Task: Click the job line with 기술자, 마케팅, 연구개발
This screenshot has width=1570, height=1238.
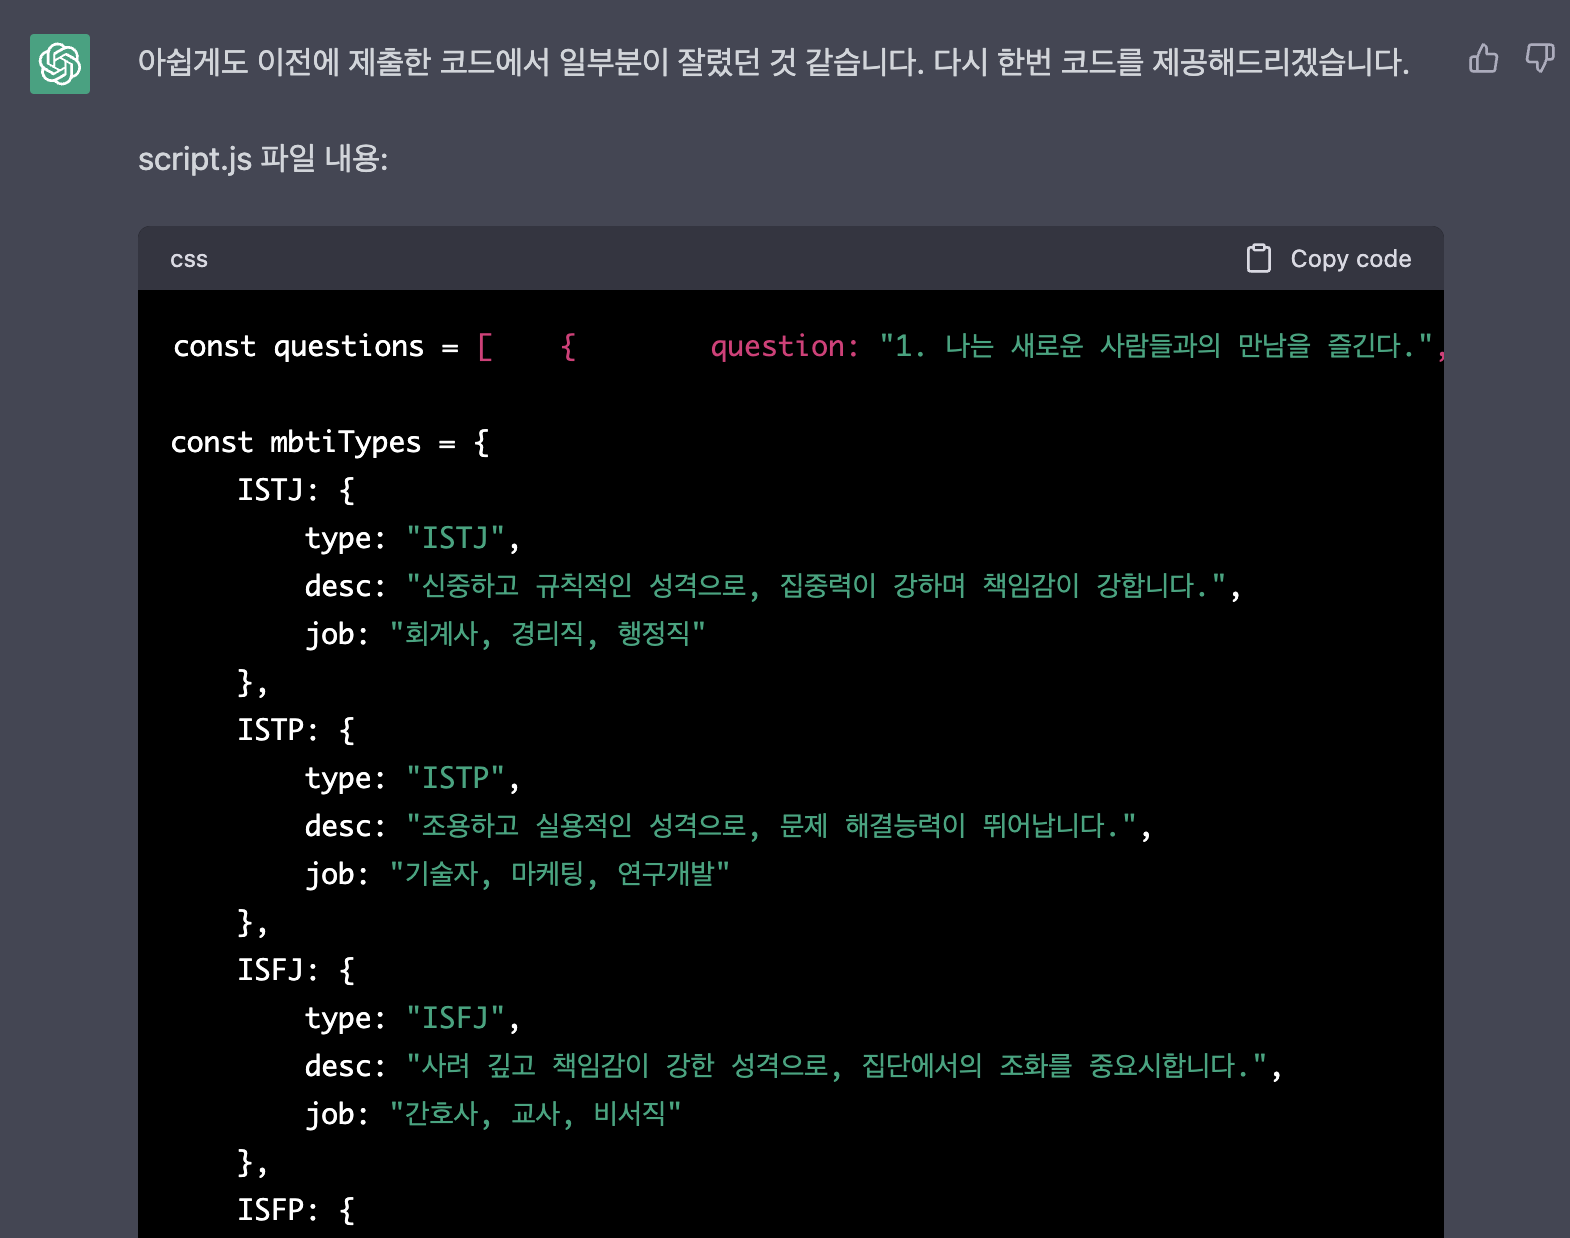Action: pos(517,874)
